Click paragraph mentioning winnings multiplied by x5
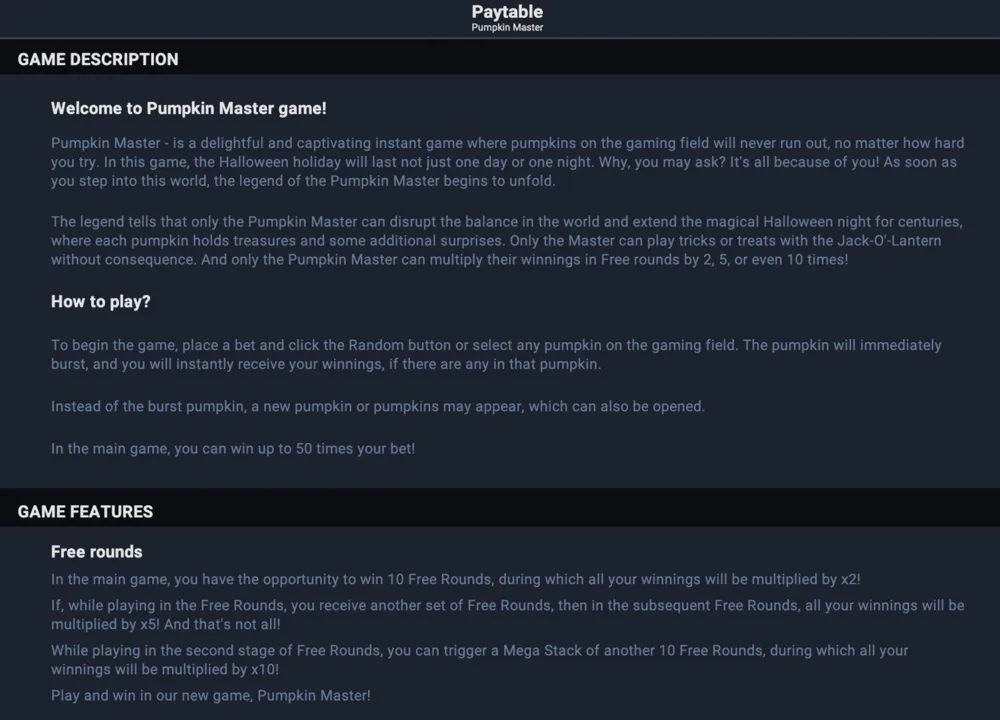The height and width of the screenshot is (720, 1000). click(508, 615)
